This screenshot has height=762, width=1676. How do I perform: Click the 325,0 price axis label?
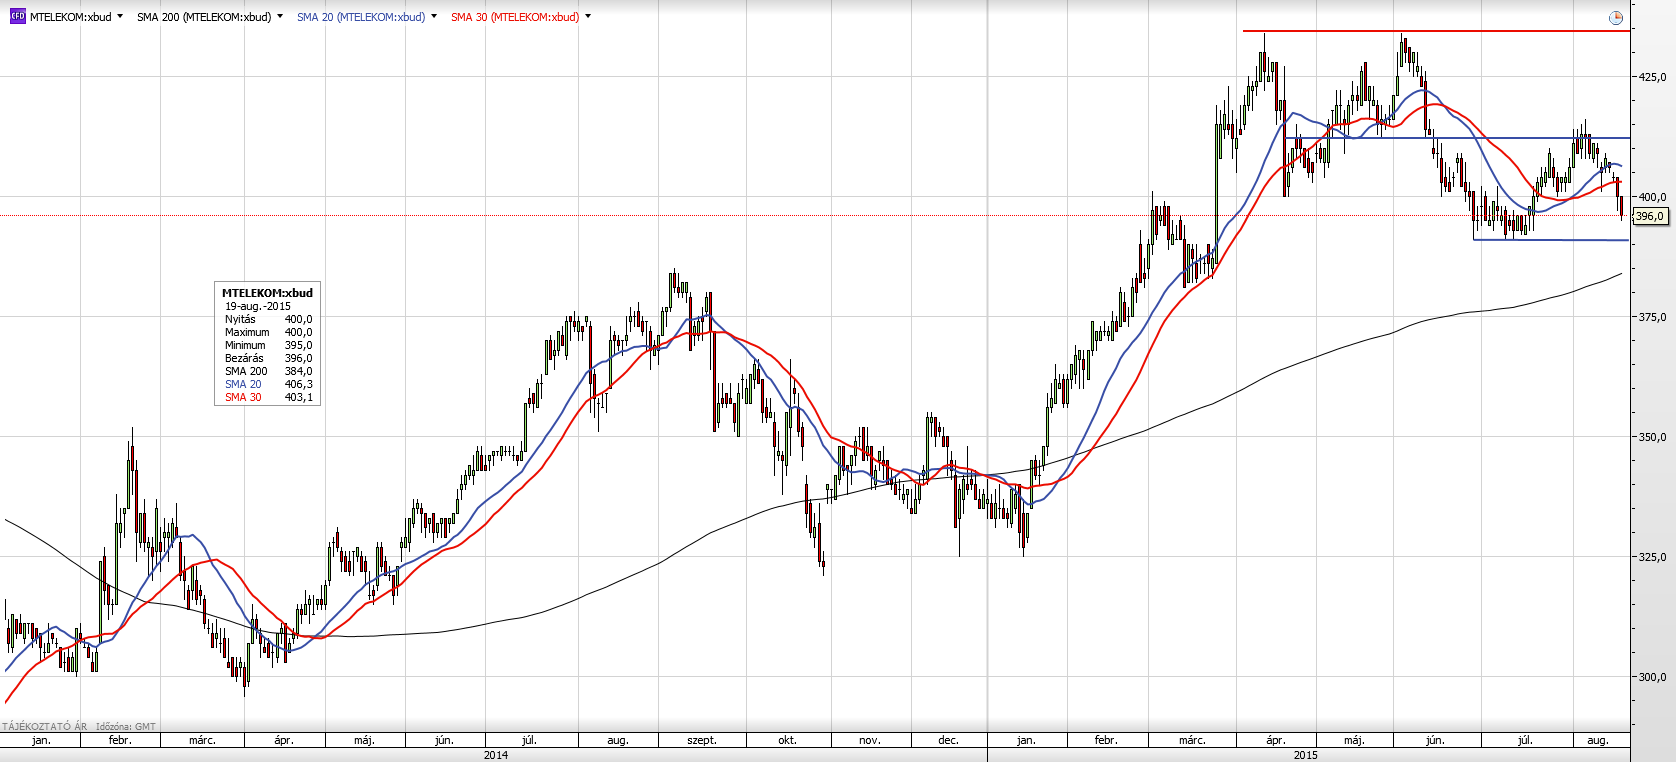tap(1651, 557)
